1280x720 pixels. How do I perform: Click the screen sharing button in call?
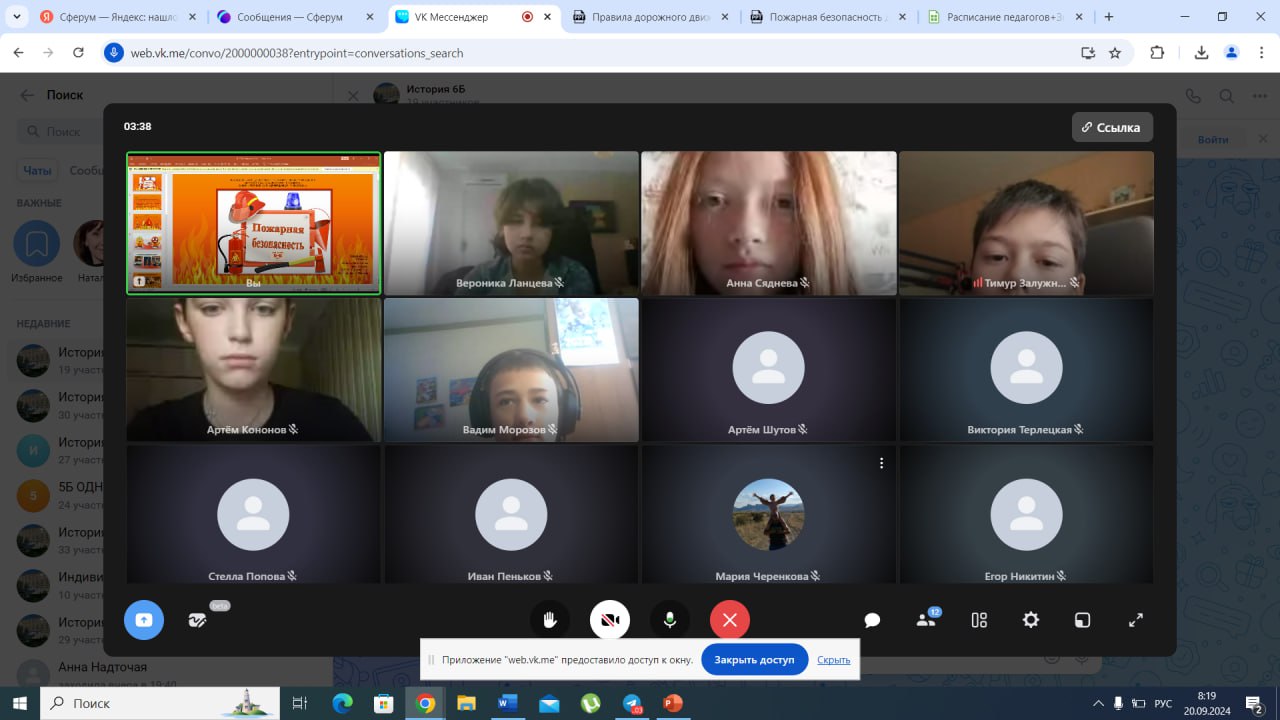(x=143, y=620)
